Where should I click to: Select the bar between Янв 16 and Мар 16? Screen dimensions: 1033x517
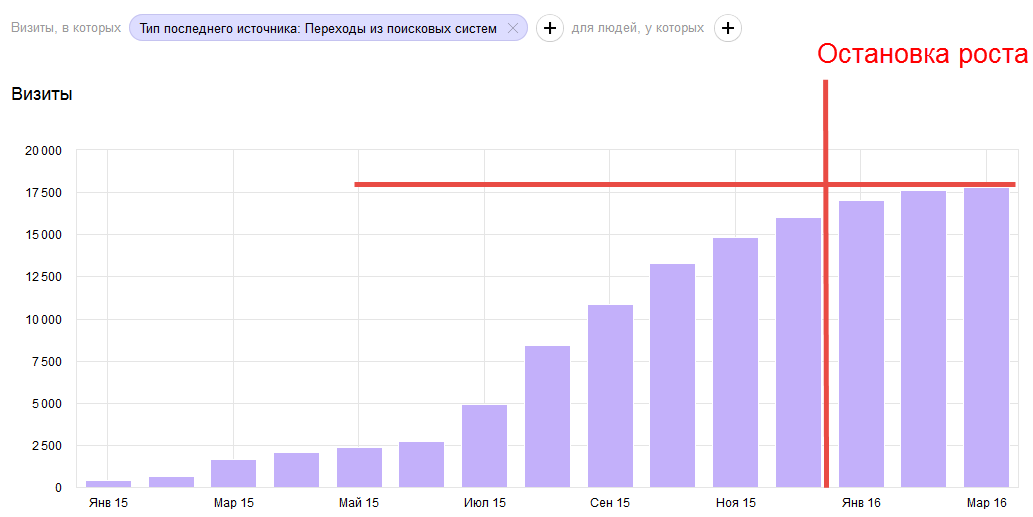(x=923, y=339)
